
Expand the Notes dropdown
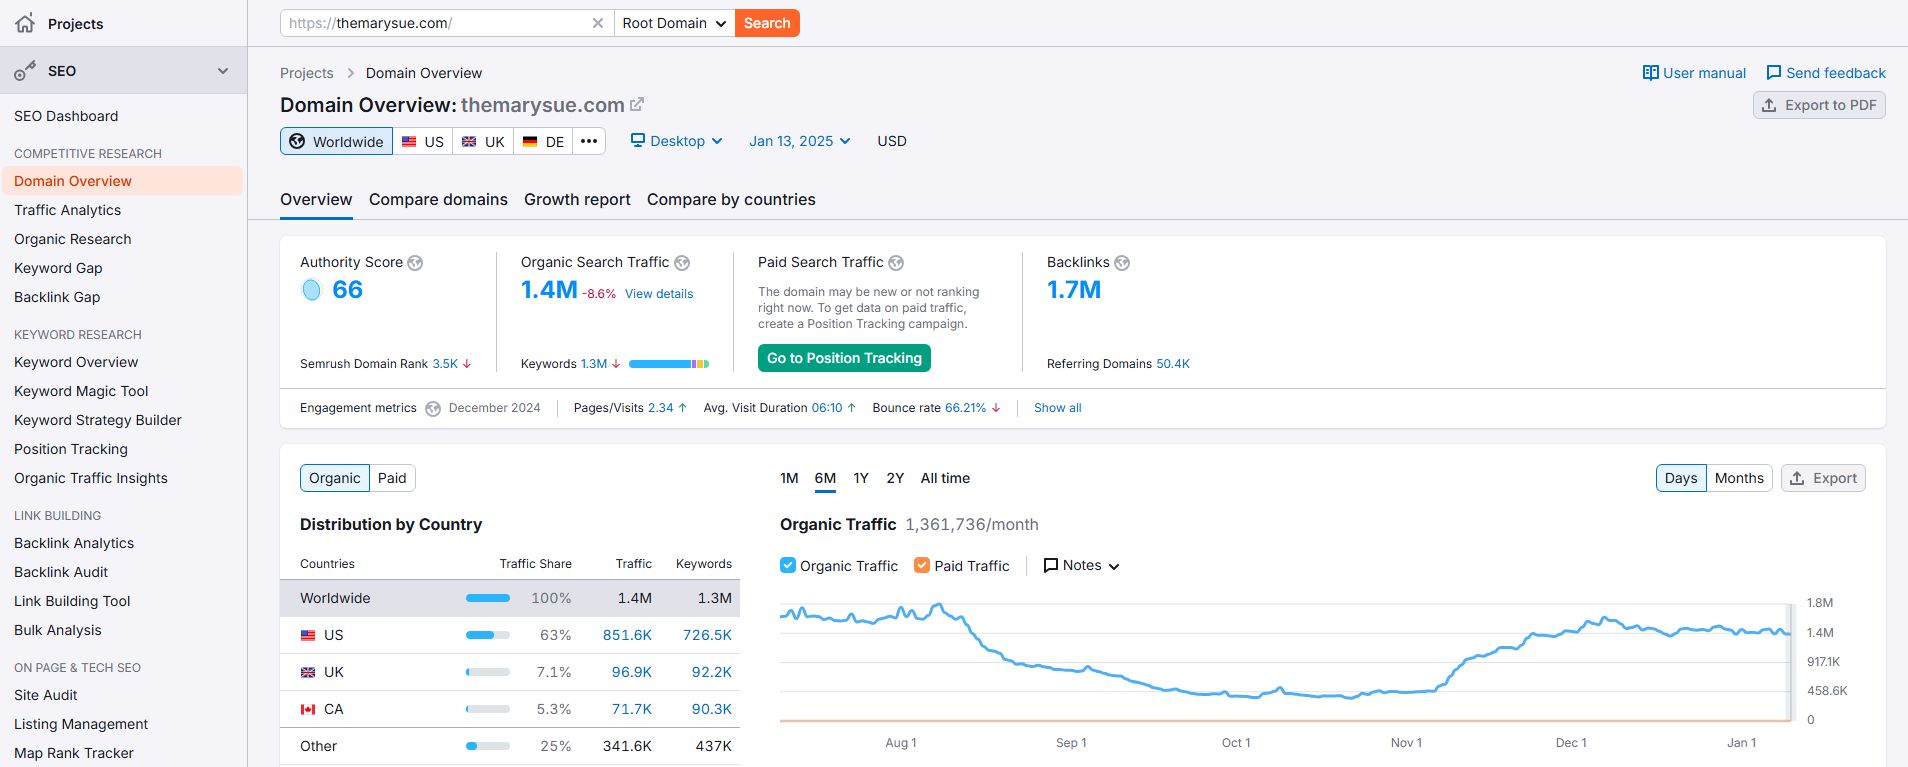point(1081,565)
